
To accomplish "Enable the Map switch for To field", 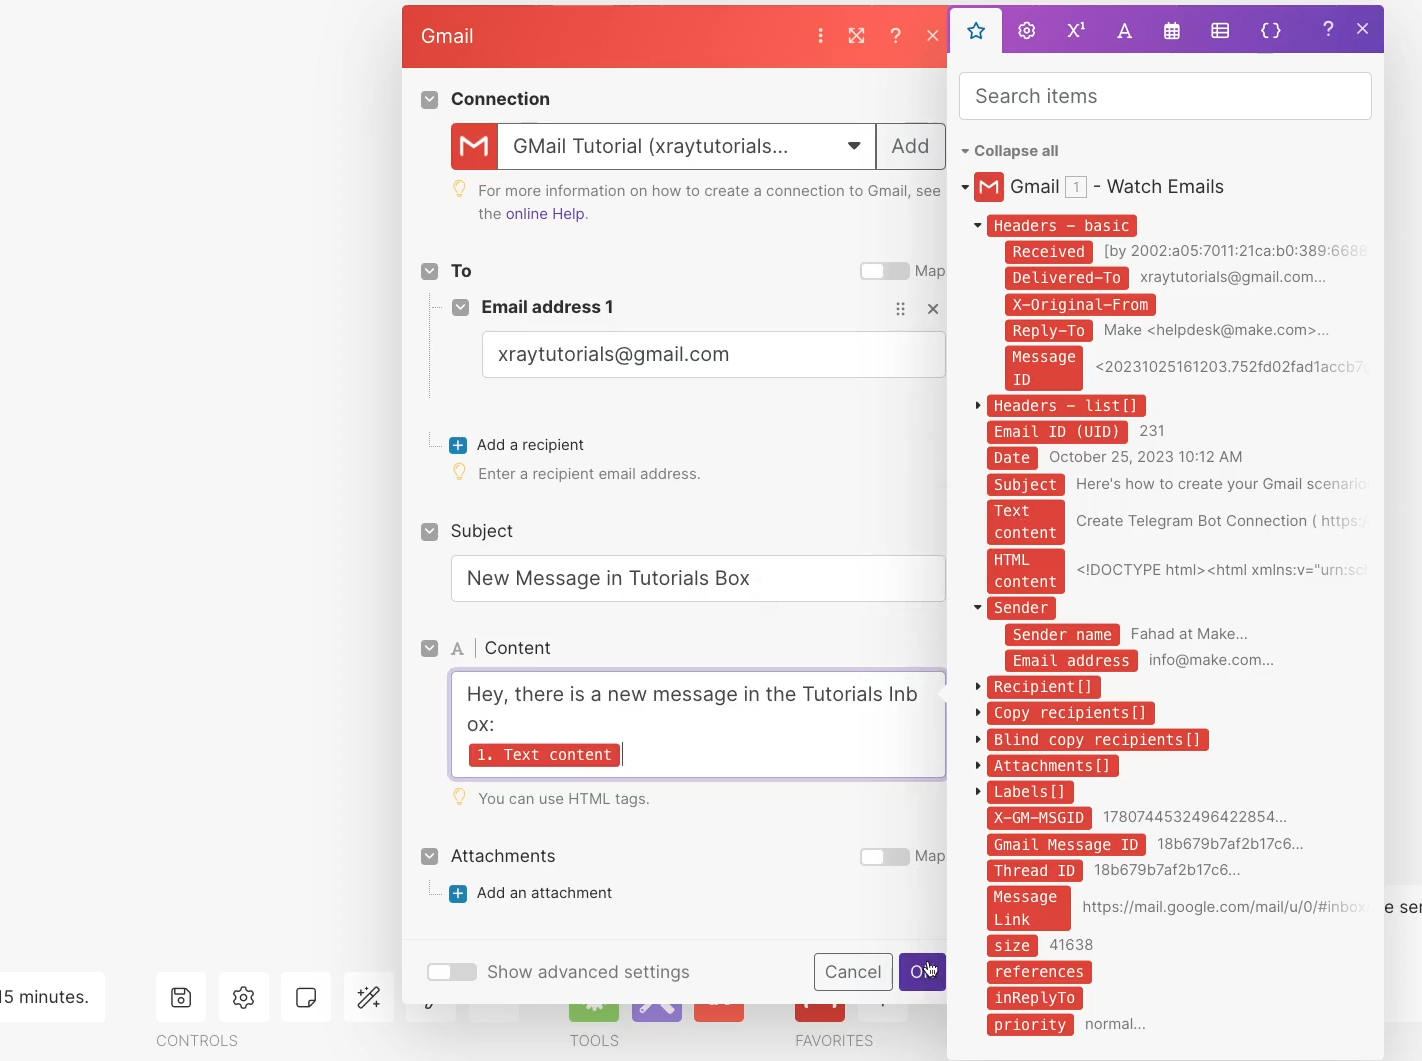I will click(x=884, y=271).
